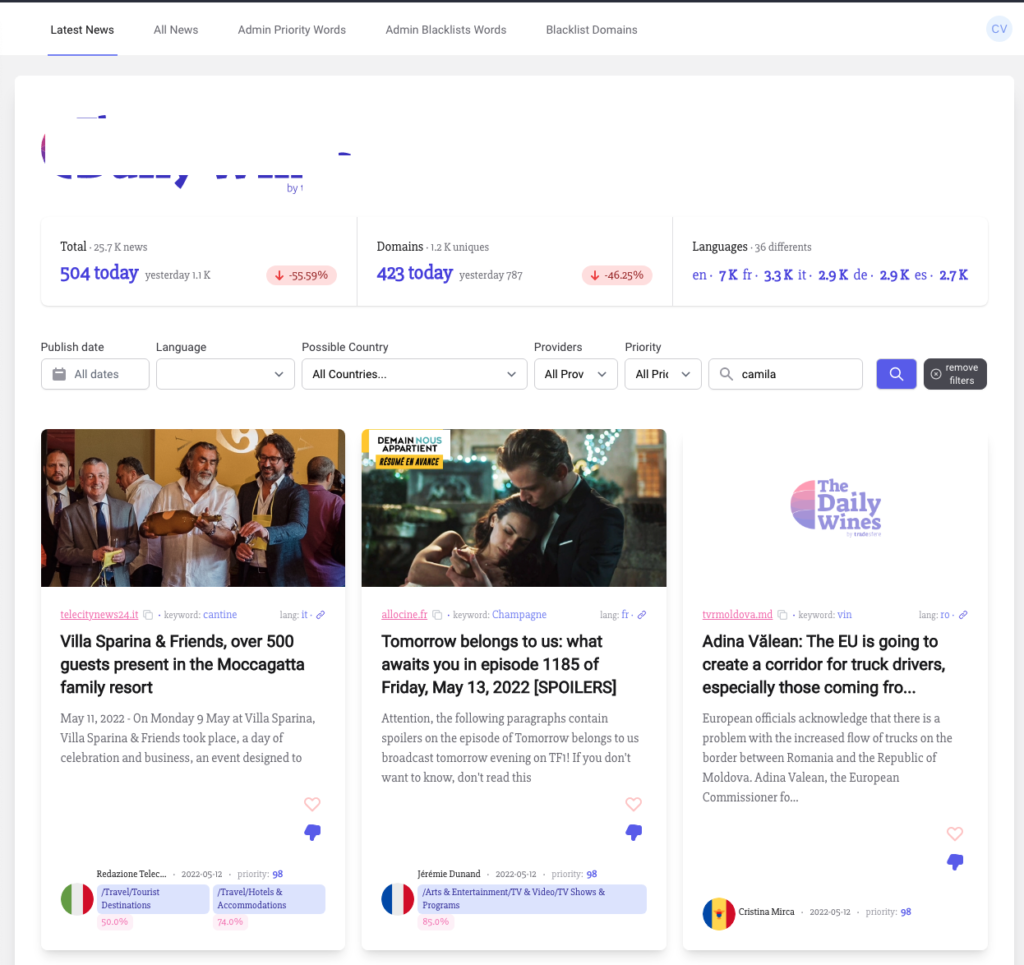Image resolution: width=1024 pixels, height=965 pixels.
Task: Click Arts & Entertainment TV Shows tag
Action: click(x=532, y=898)
